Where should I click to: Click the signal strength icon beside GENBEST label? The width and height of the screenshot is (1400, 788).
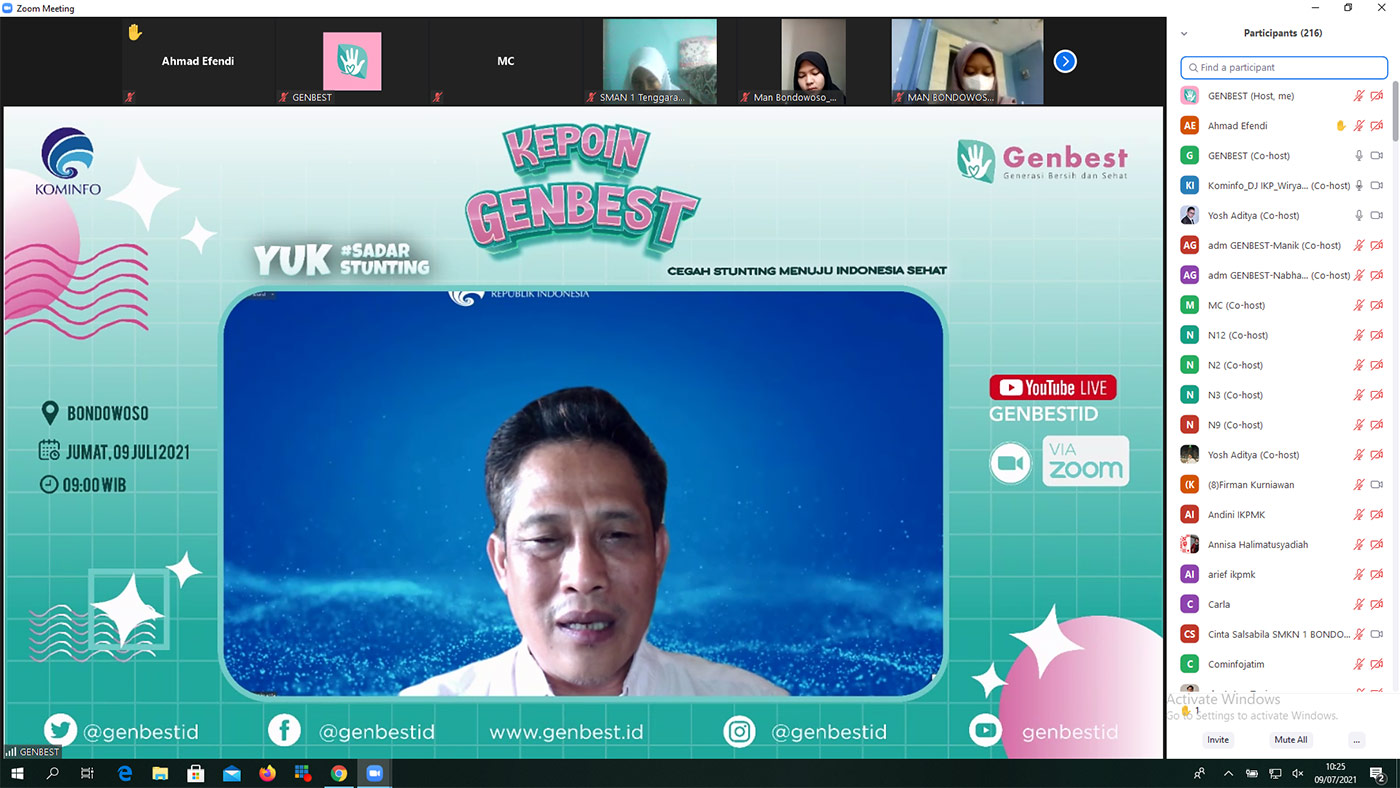tap(11, 752)
